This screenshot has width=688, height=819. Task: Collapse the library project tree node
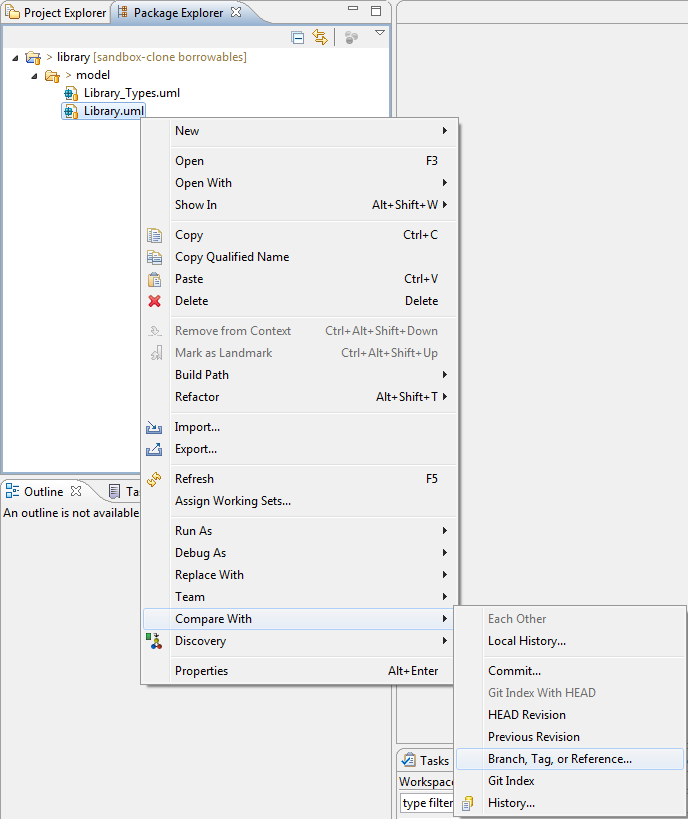tap(15, 57)
